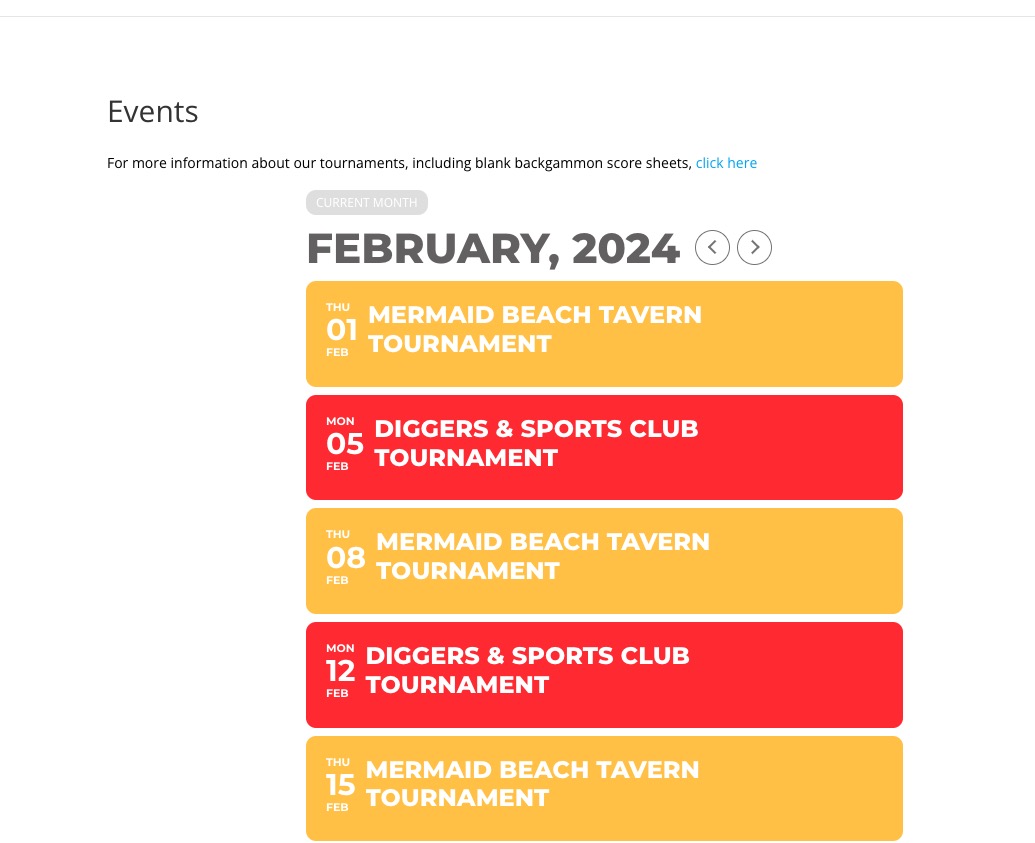Click the '01' date number on Thursday event
This screenshot has width=1035, height=843.
coord(342,329)
